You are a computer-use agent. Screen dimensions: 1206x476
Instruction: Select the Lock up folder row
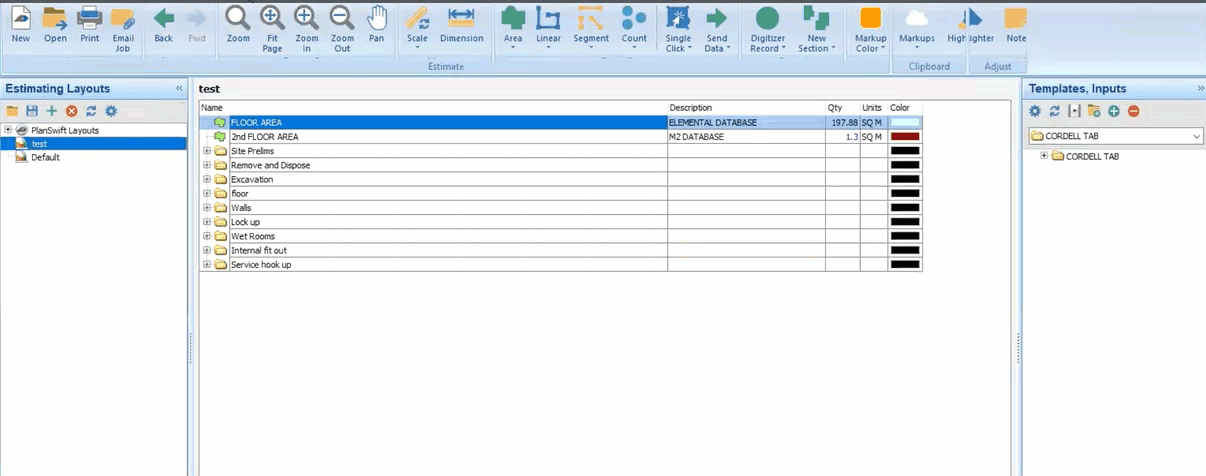pos(560,222)
